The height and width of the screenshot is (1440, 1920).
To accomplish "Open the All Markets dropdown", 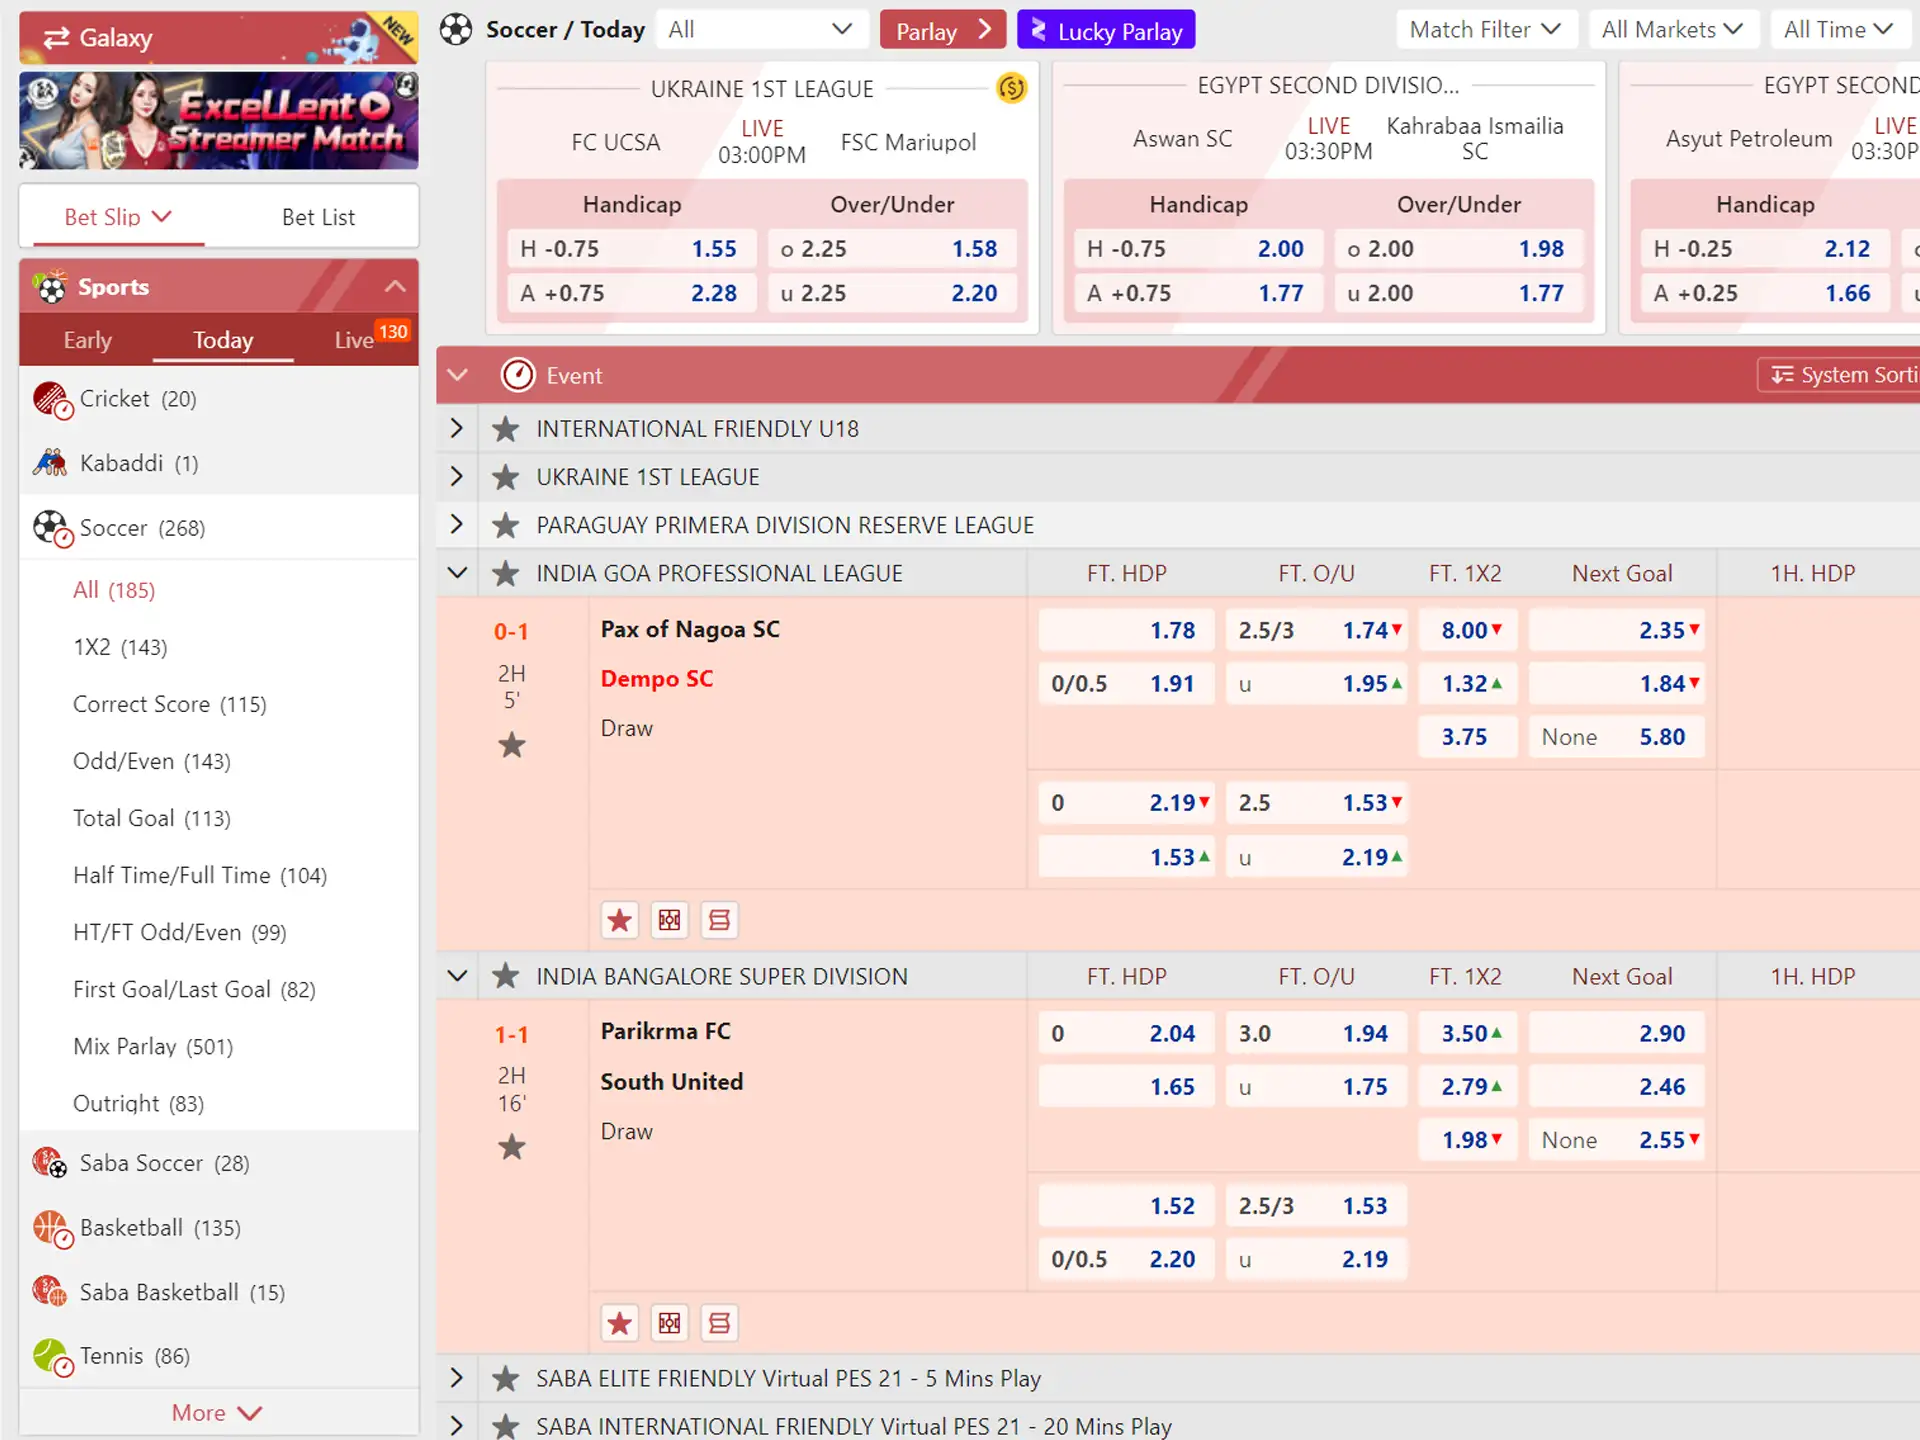I will (1672, 29).
